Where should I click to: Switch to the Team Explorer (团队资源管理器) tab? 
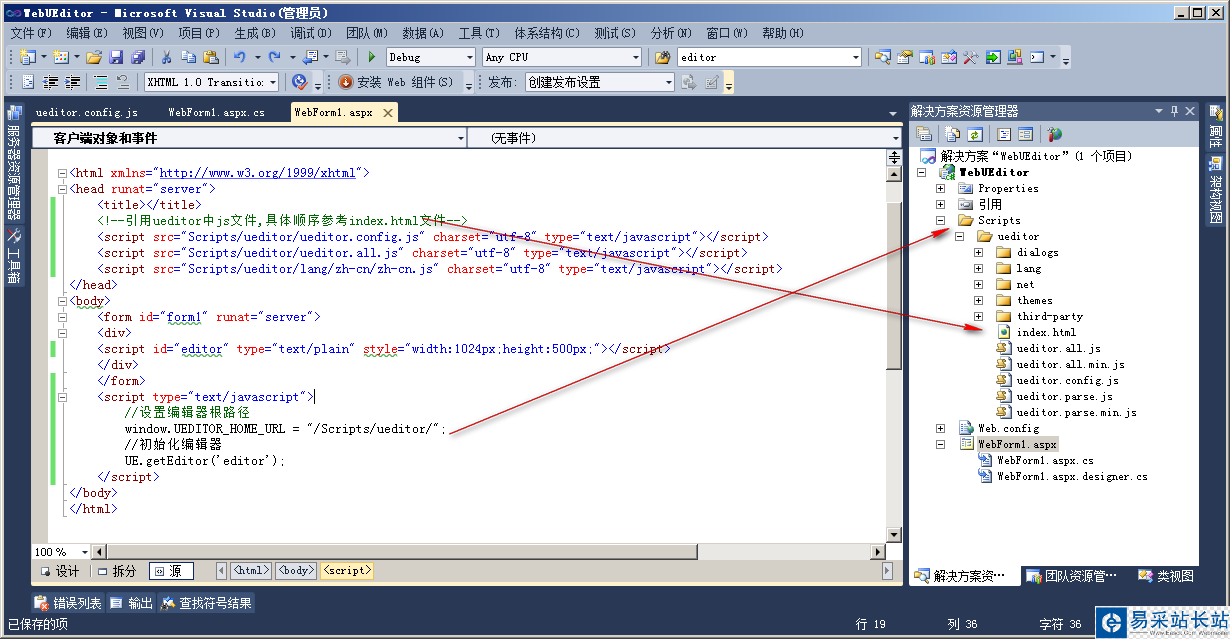[x=1072, y=576]
